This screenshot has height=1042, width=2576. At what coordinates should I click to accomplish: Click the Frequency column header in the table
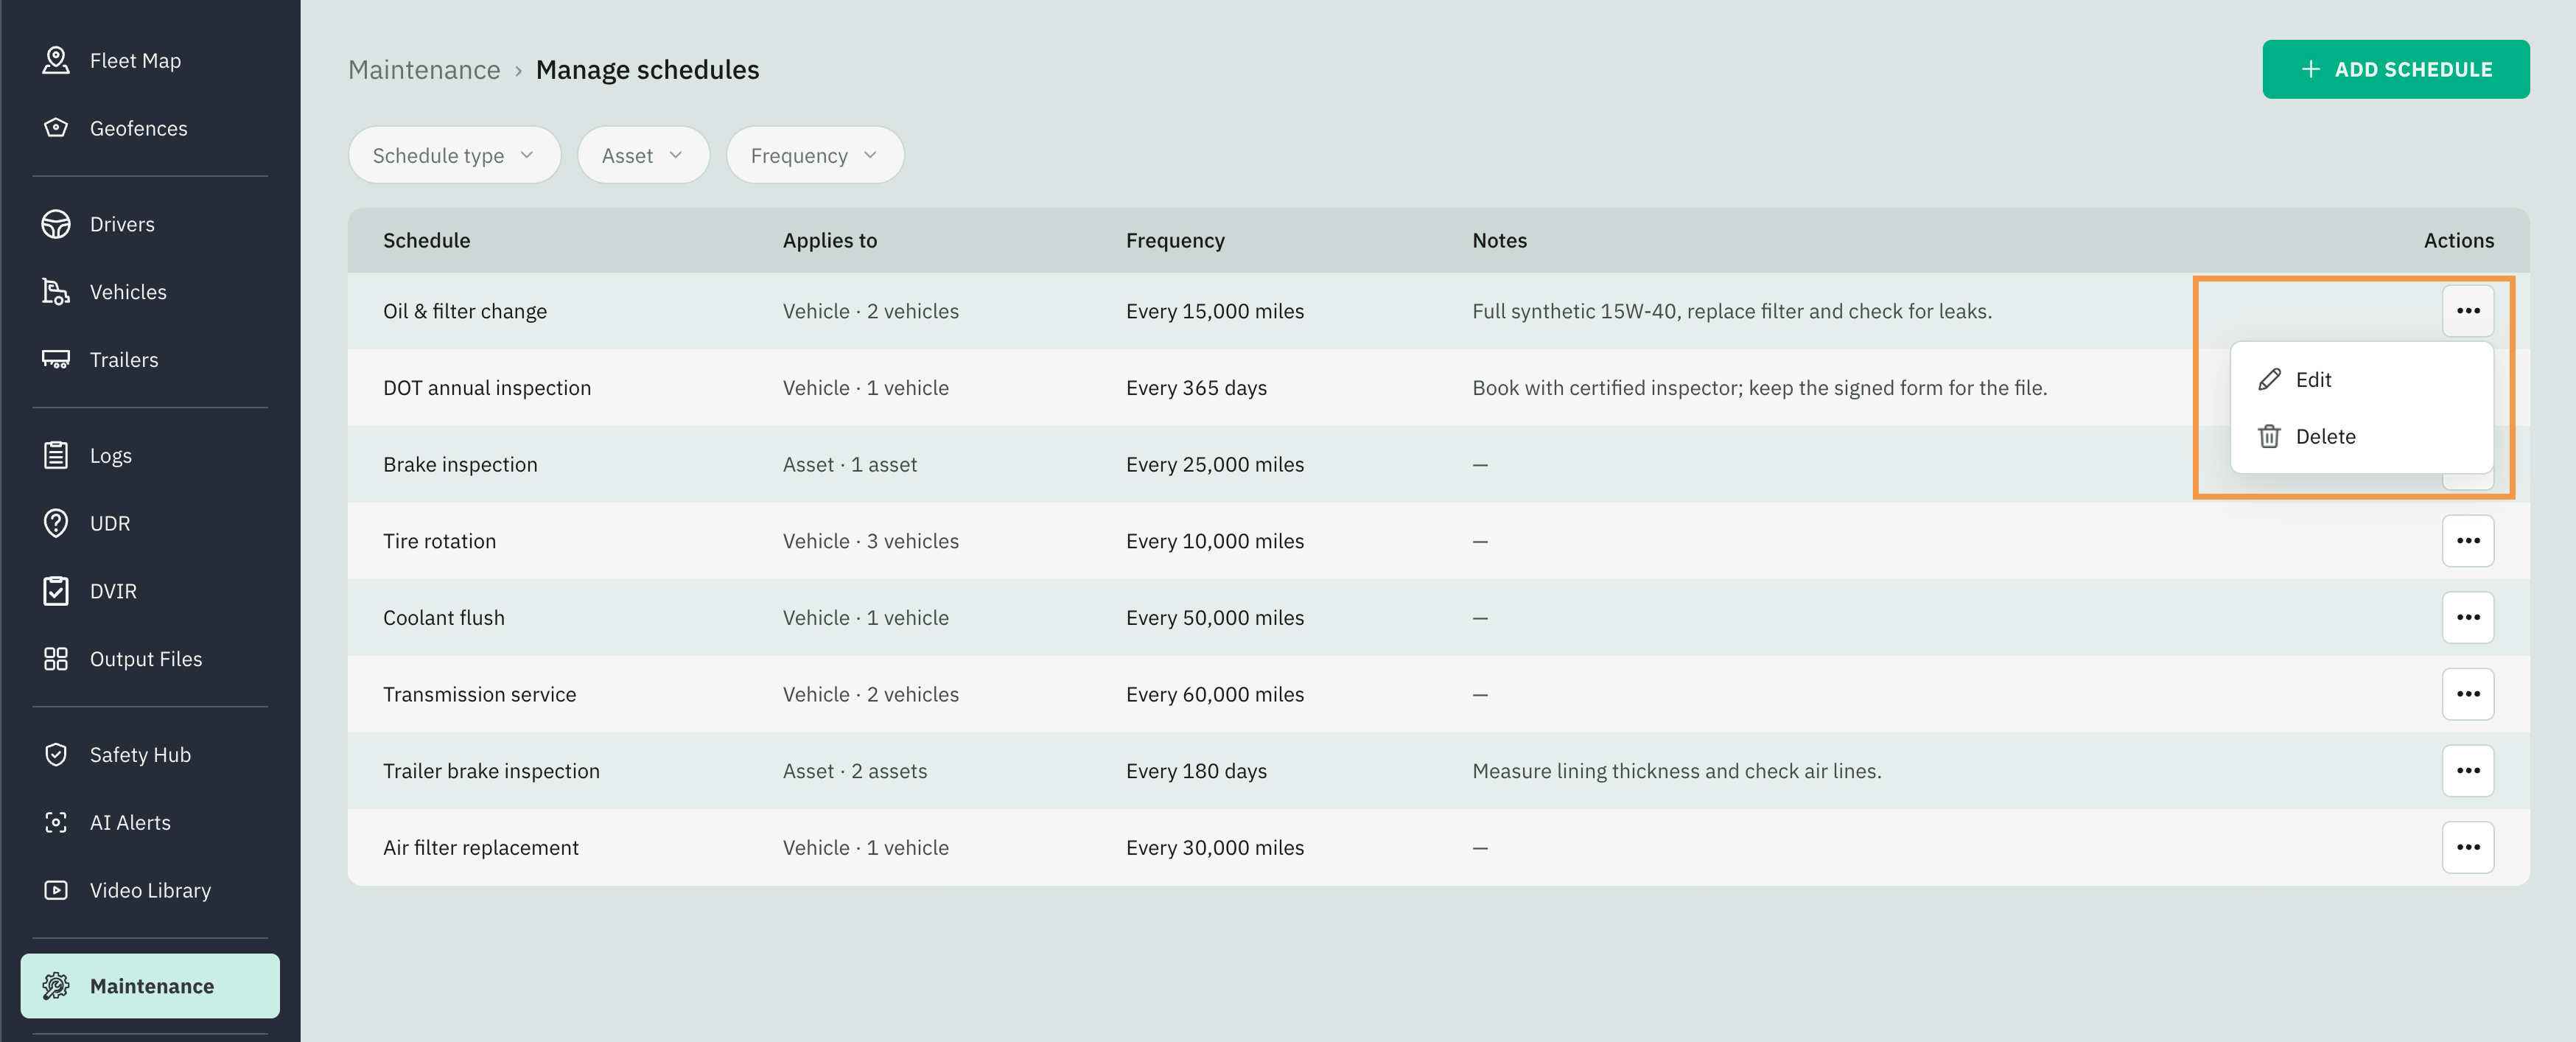[1175, 240]
